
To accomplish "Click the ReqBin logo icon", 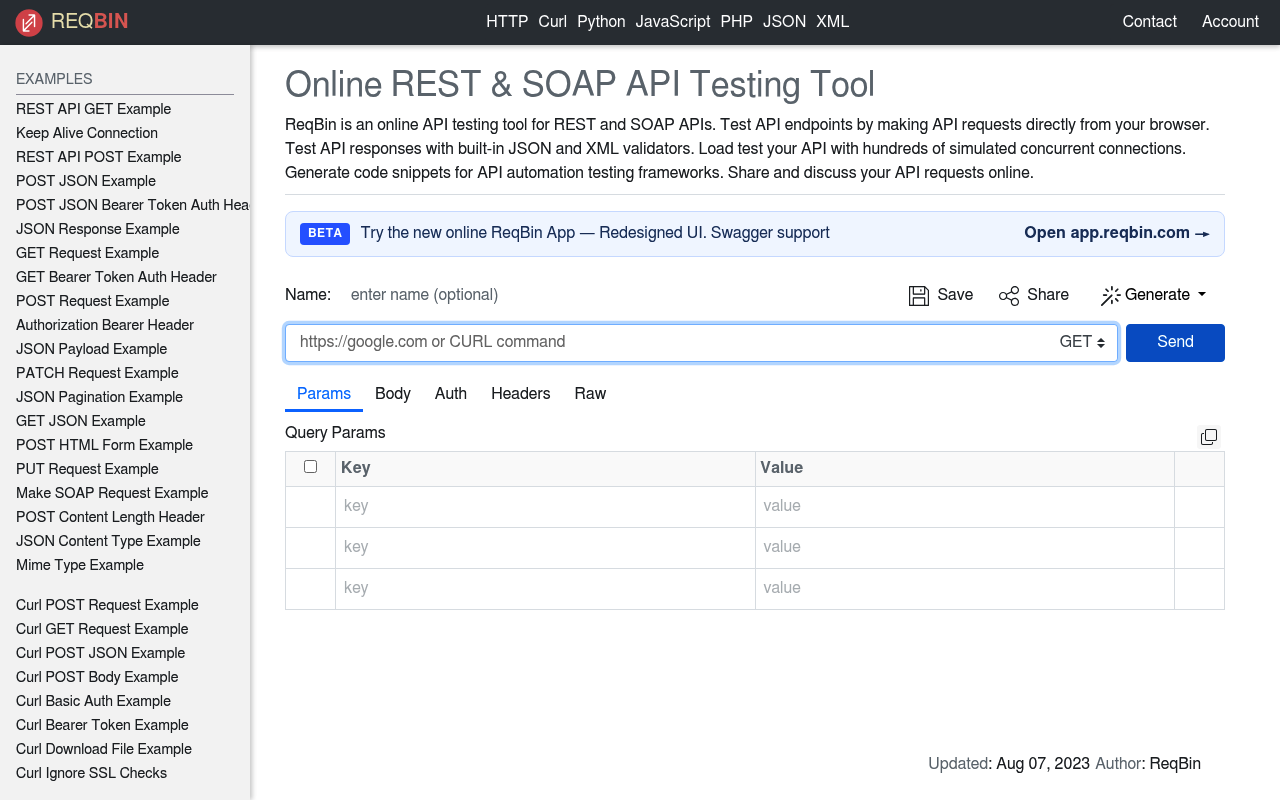I will point(29,22).
